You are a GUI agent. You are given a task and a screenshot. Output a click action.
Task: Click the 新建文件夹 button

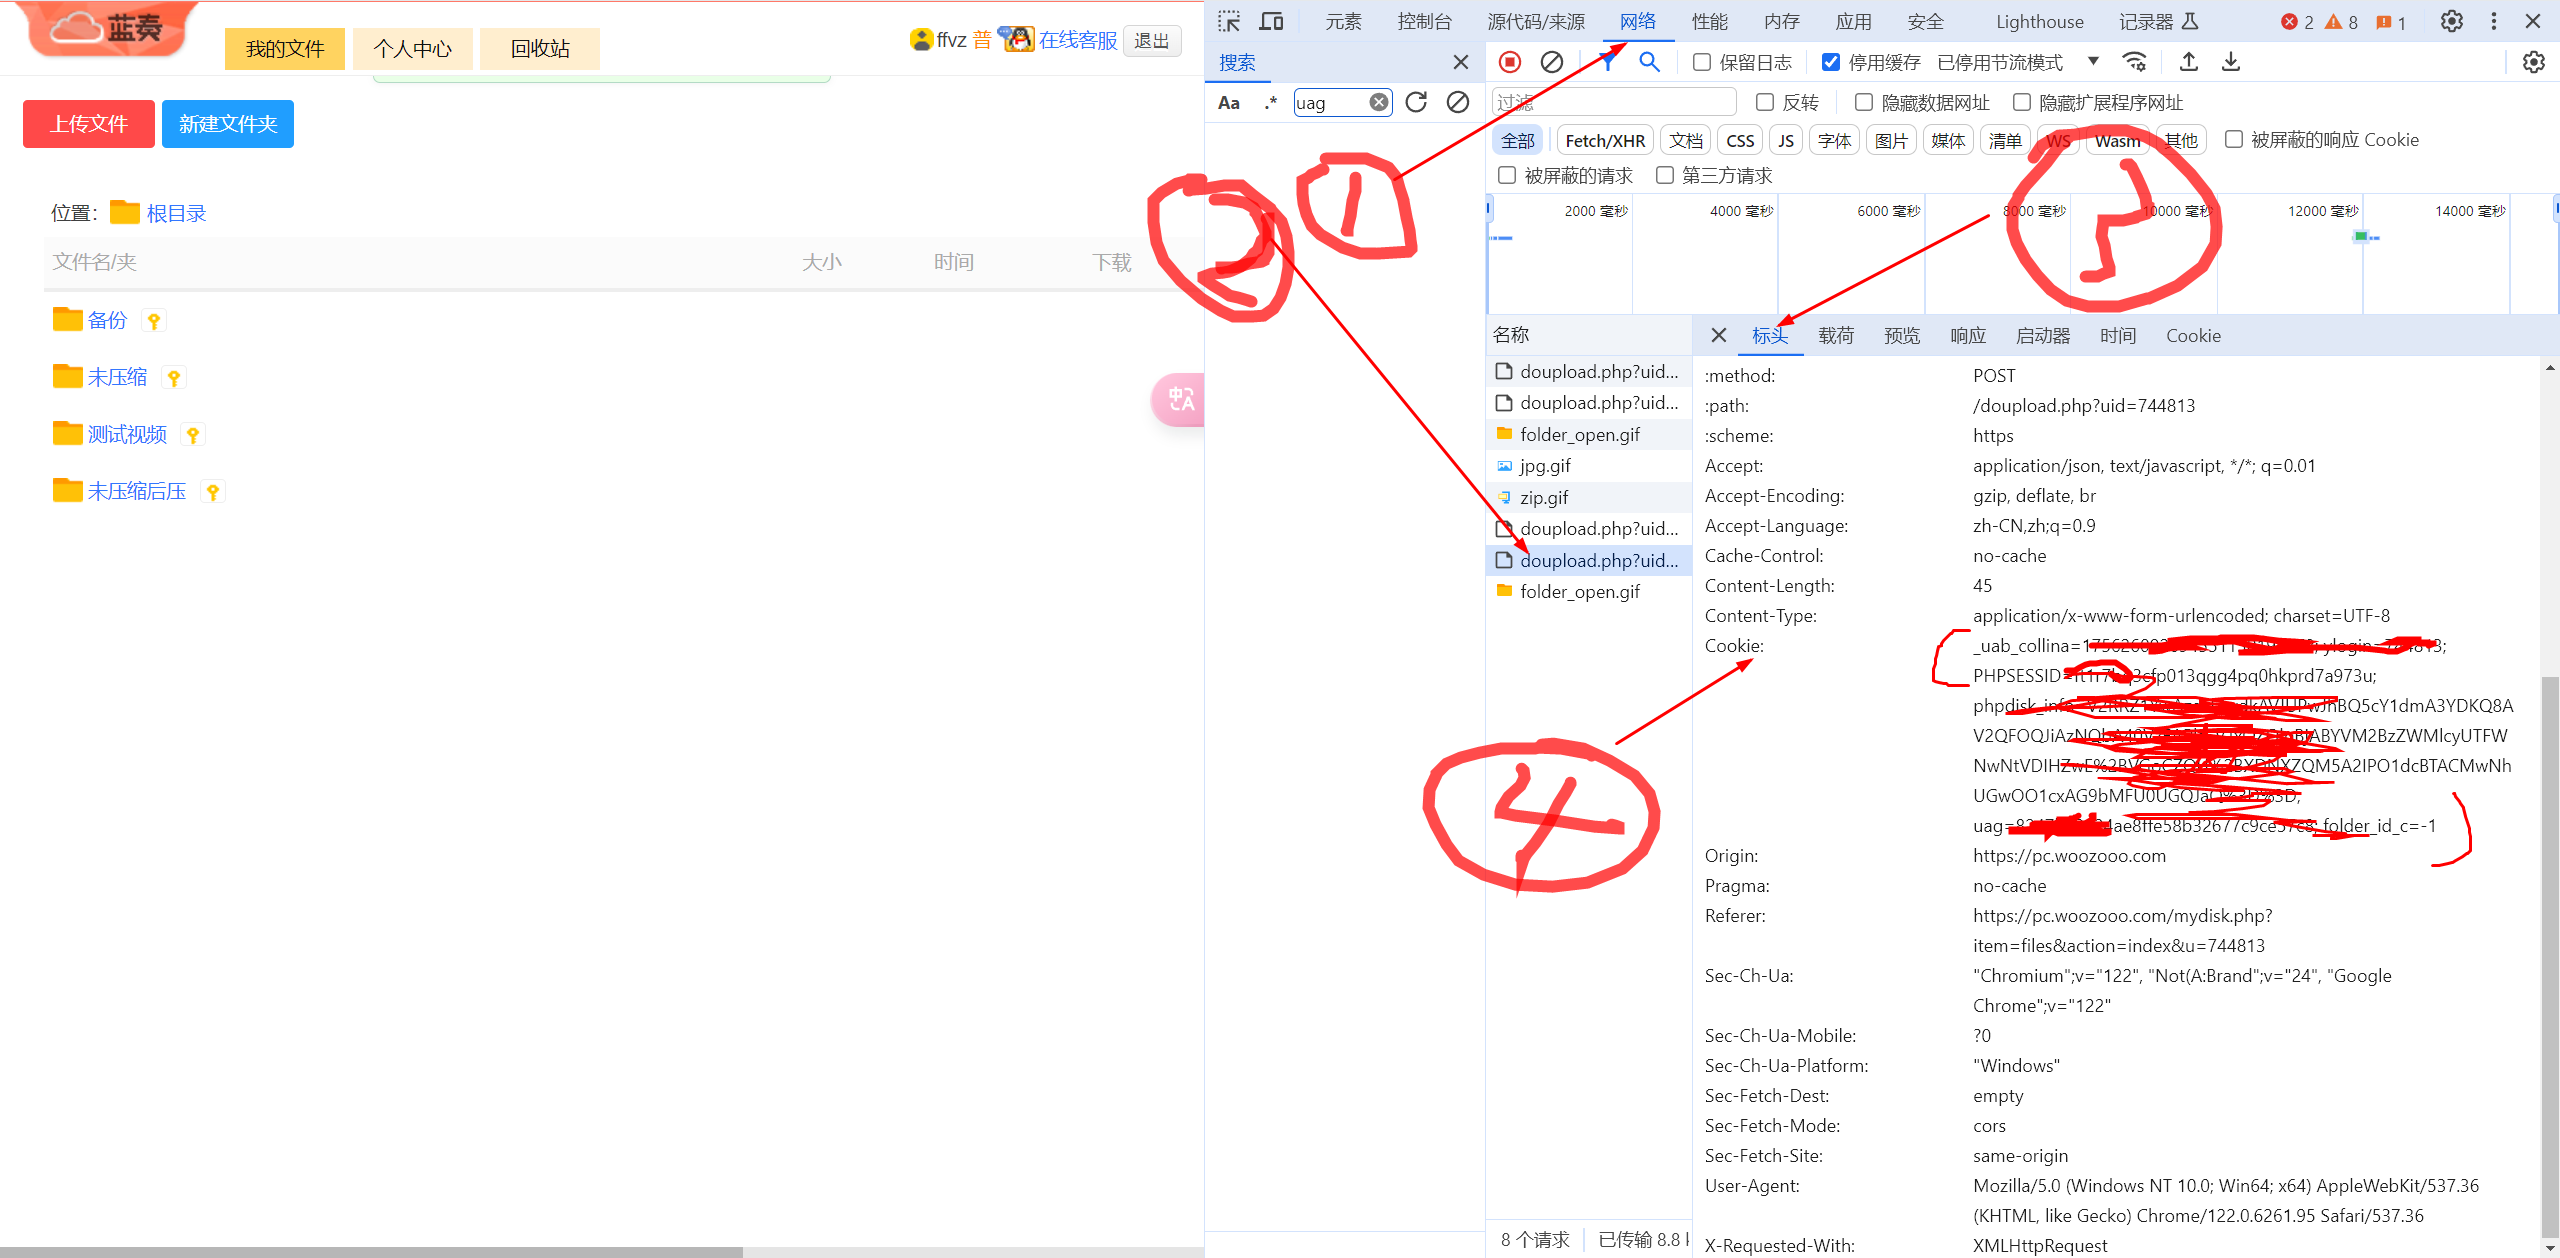228,124
